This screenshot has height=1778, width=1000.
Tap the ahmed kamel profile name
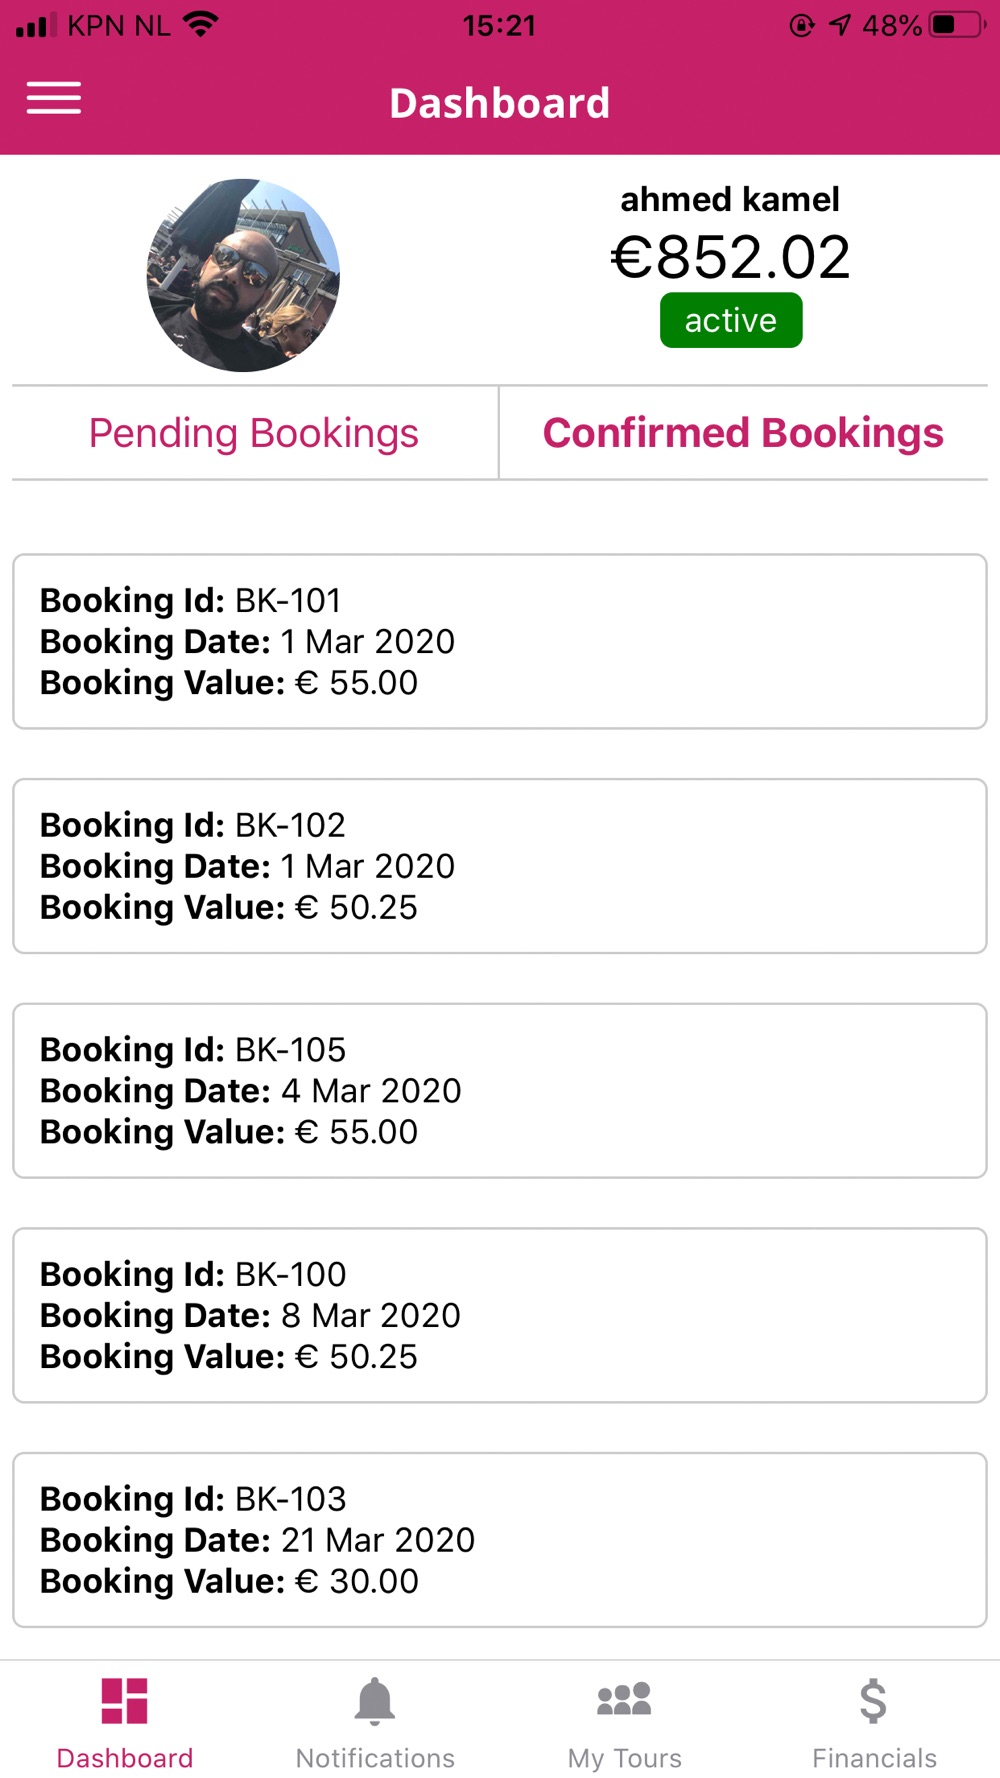click(x=730, y=199)
